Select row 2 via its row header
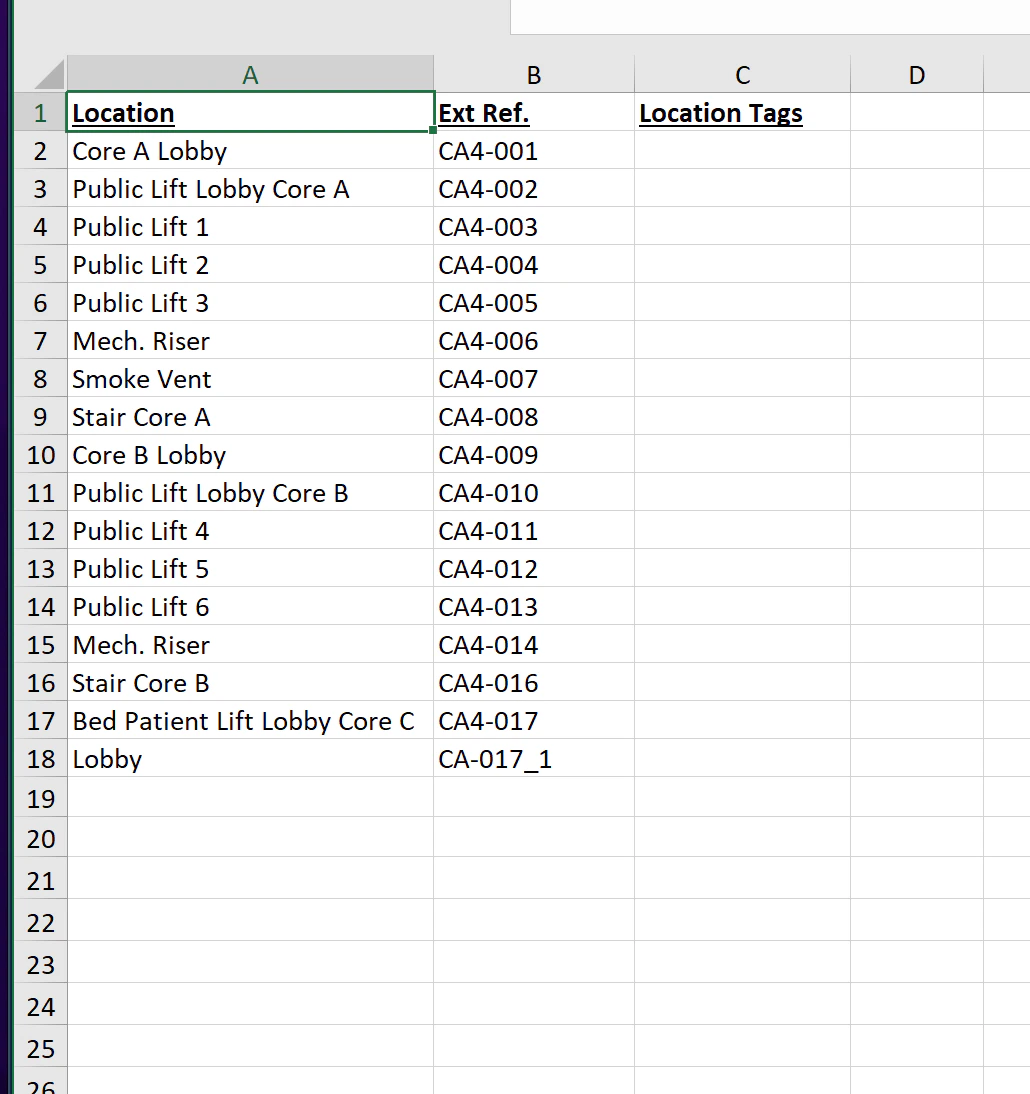Screen dimensions: 1030x1094 pos(40,150)
